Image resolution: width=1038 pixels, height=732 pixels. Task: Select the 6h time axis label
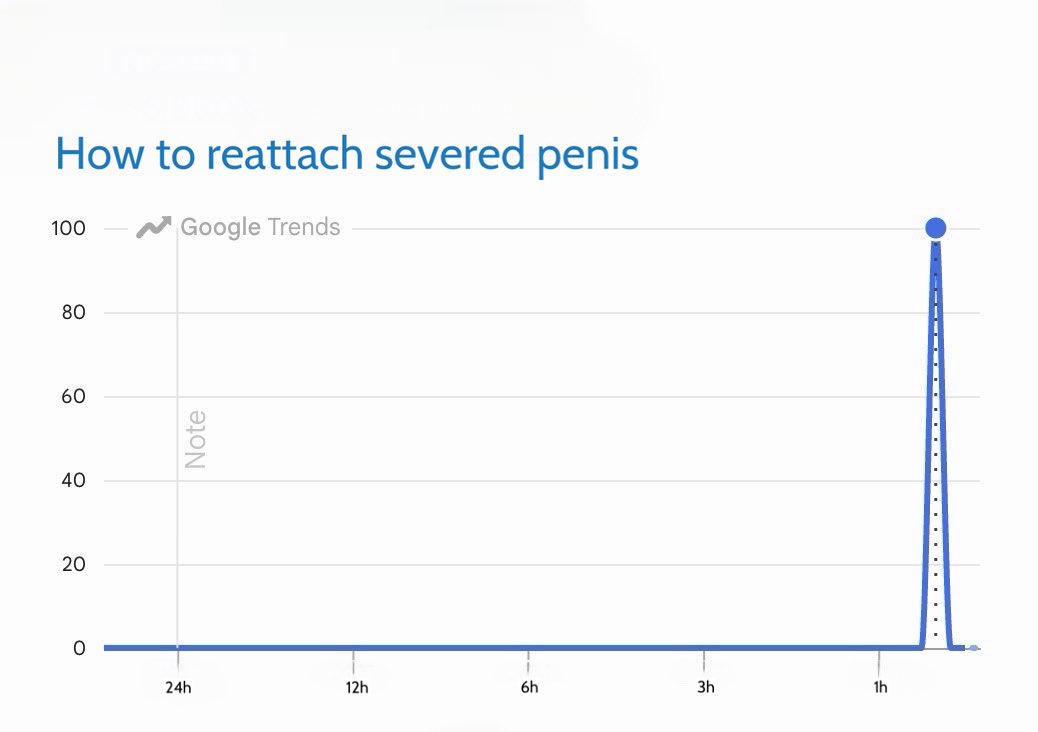point(529,688)
